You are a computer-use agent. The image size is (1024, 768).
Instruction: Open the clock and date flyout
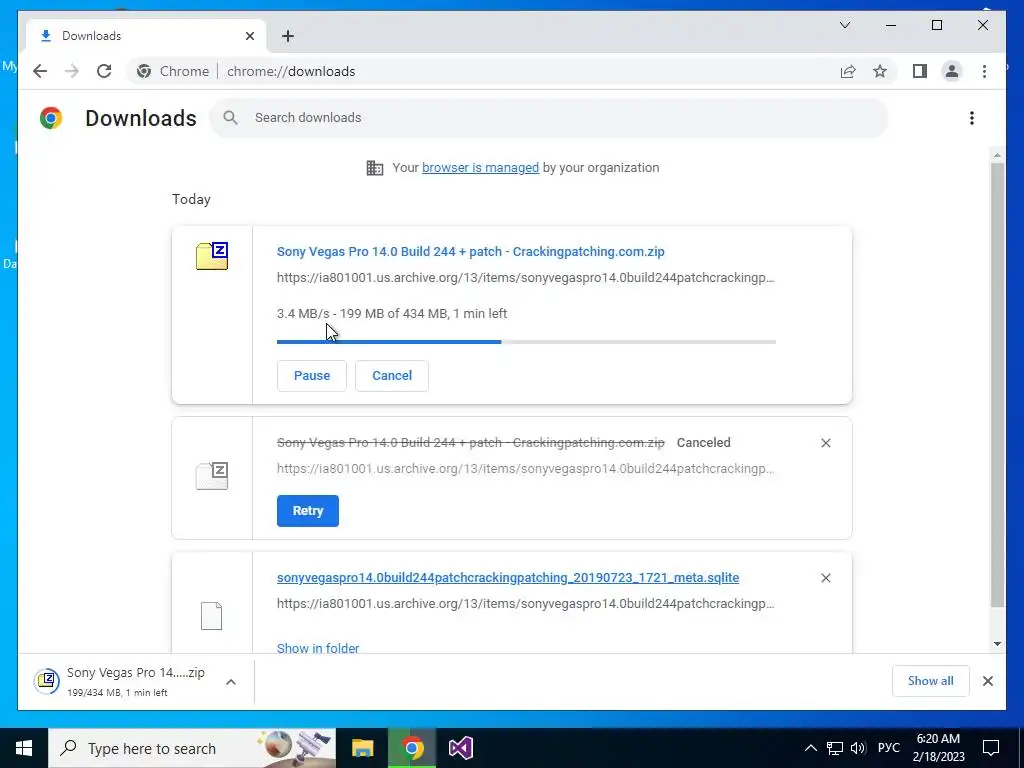(x=938, y=748)
